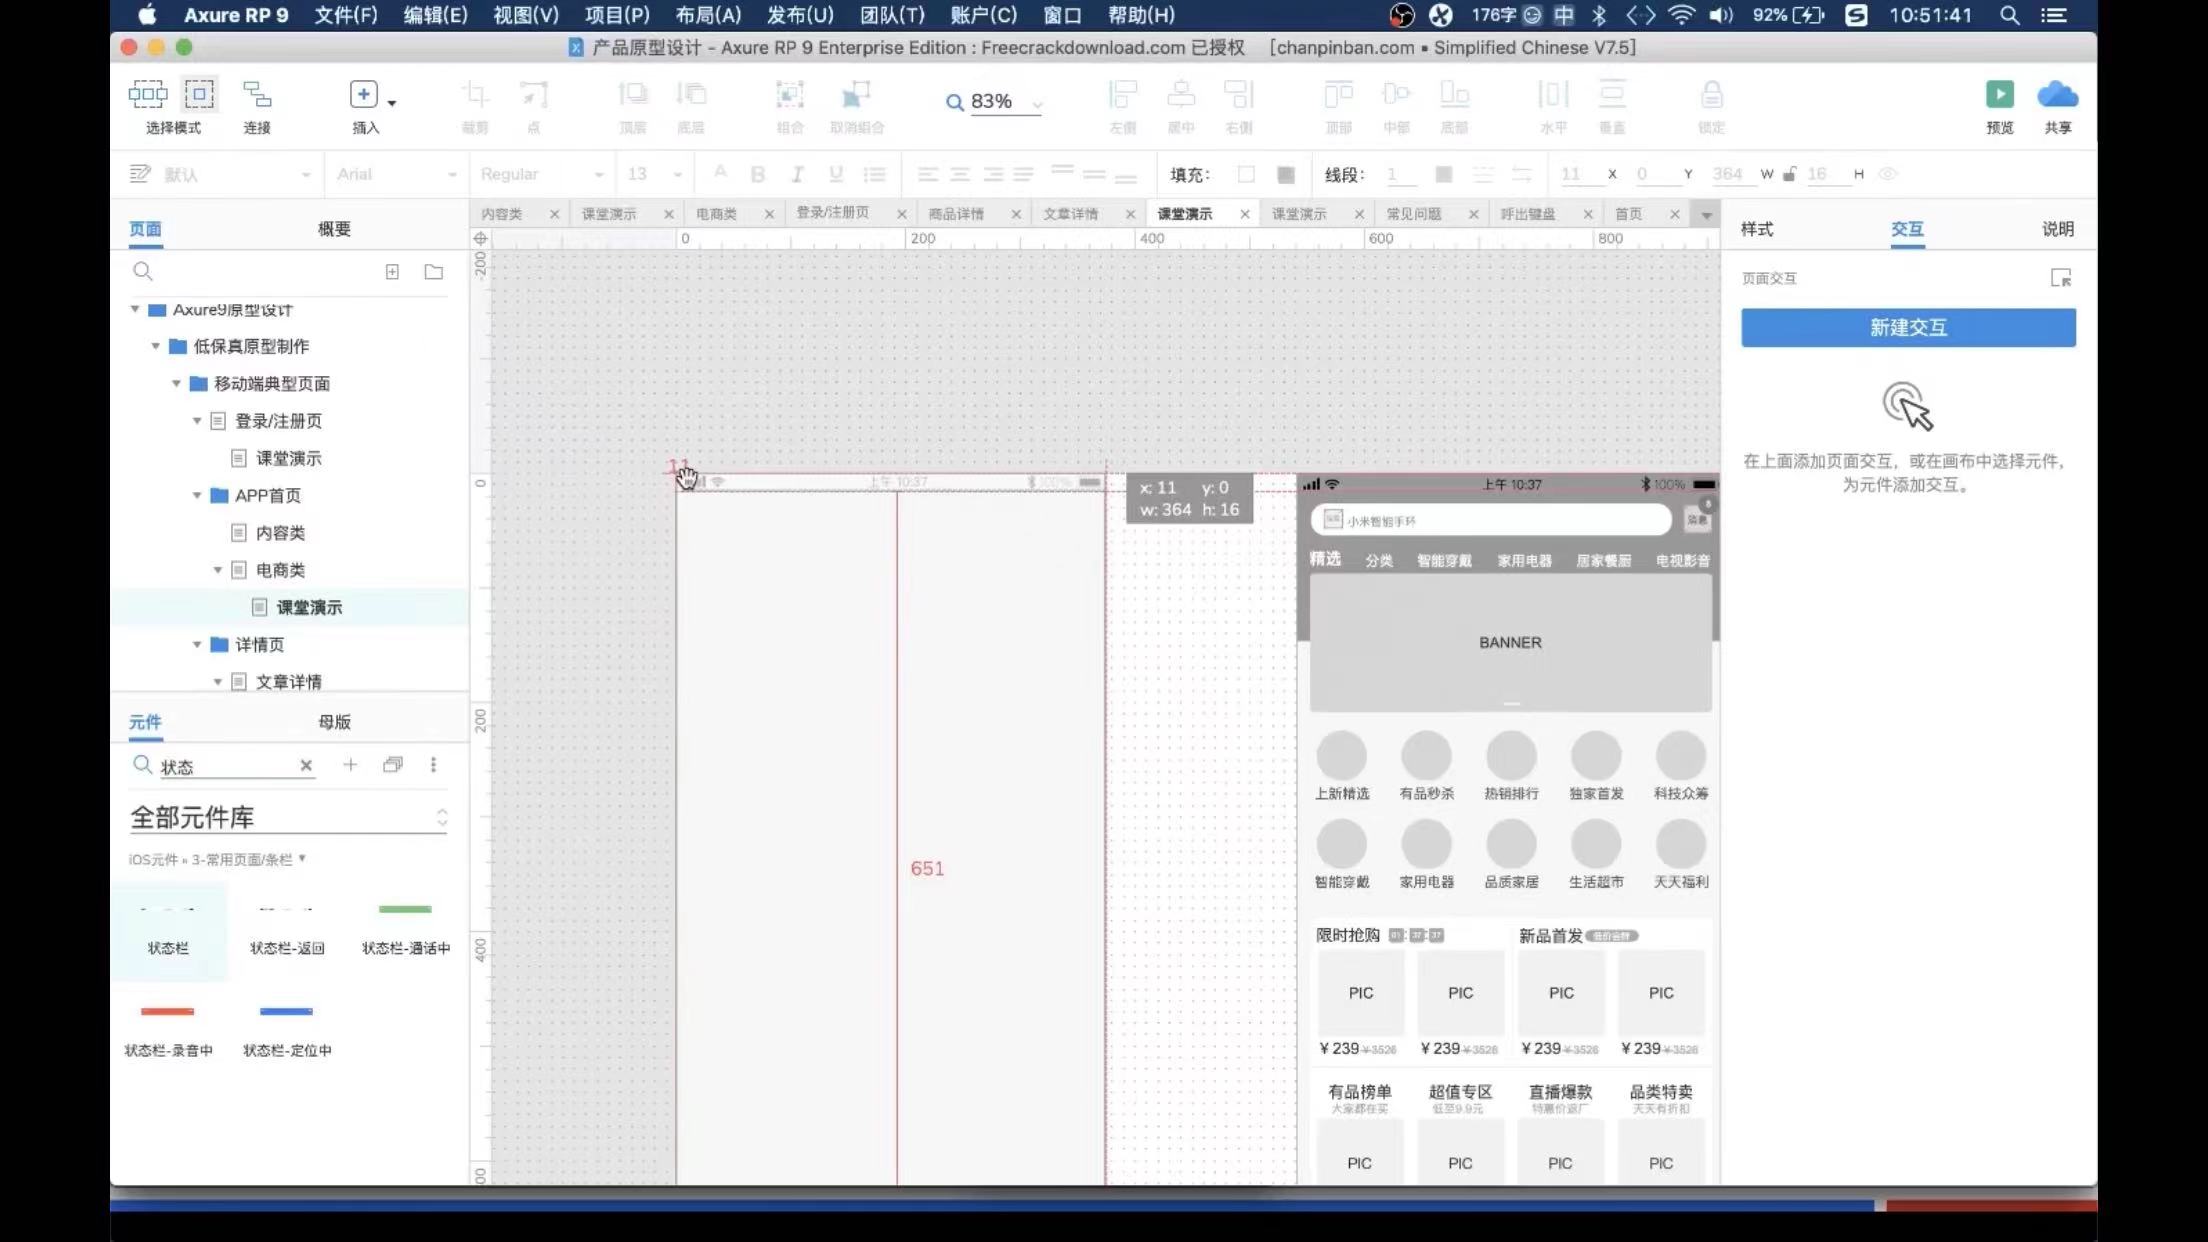Click the Preview play icon
The height and width of the screenshot is (1242, 2208).
[x=1999, y=95]
